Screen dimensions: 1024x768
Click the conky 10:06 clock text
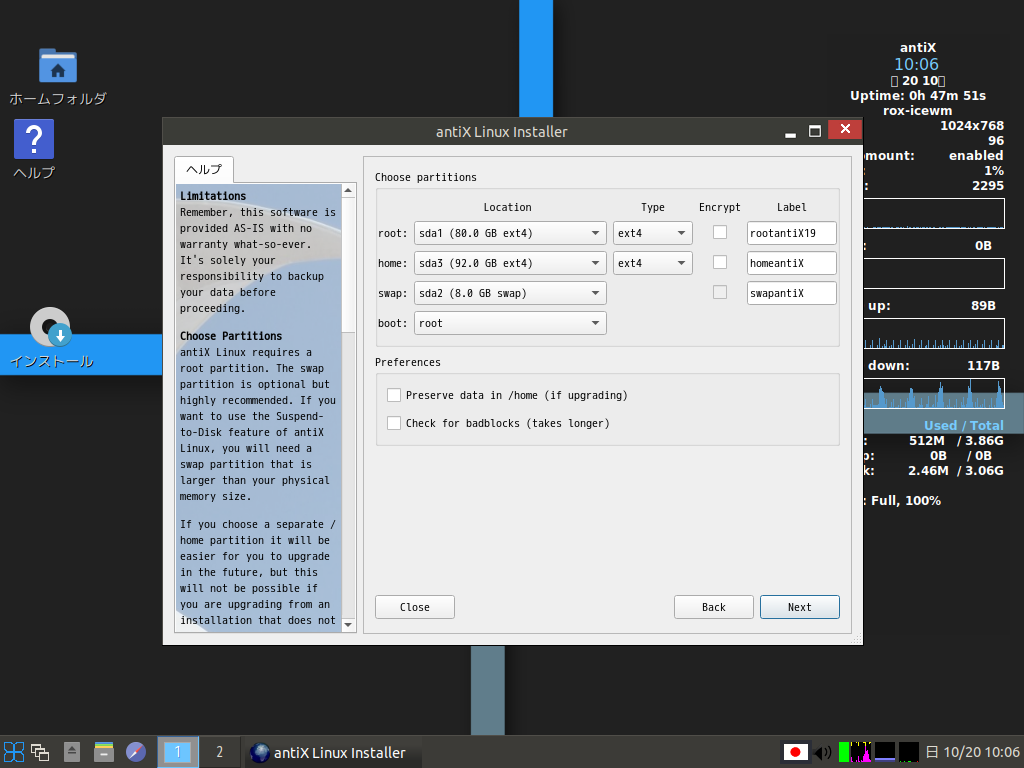point(916,64)
